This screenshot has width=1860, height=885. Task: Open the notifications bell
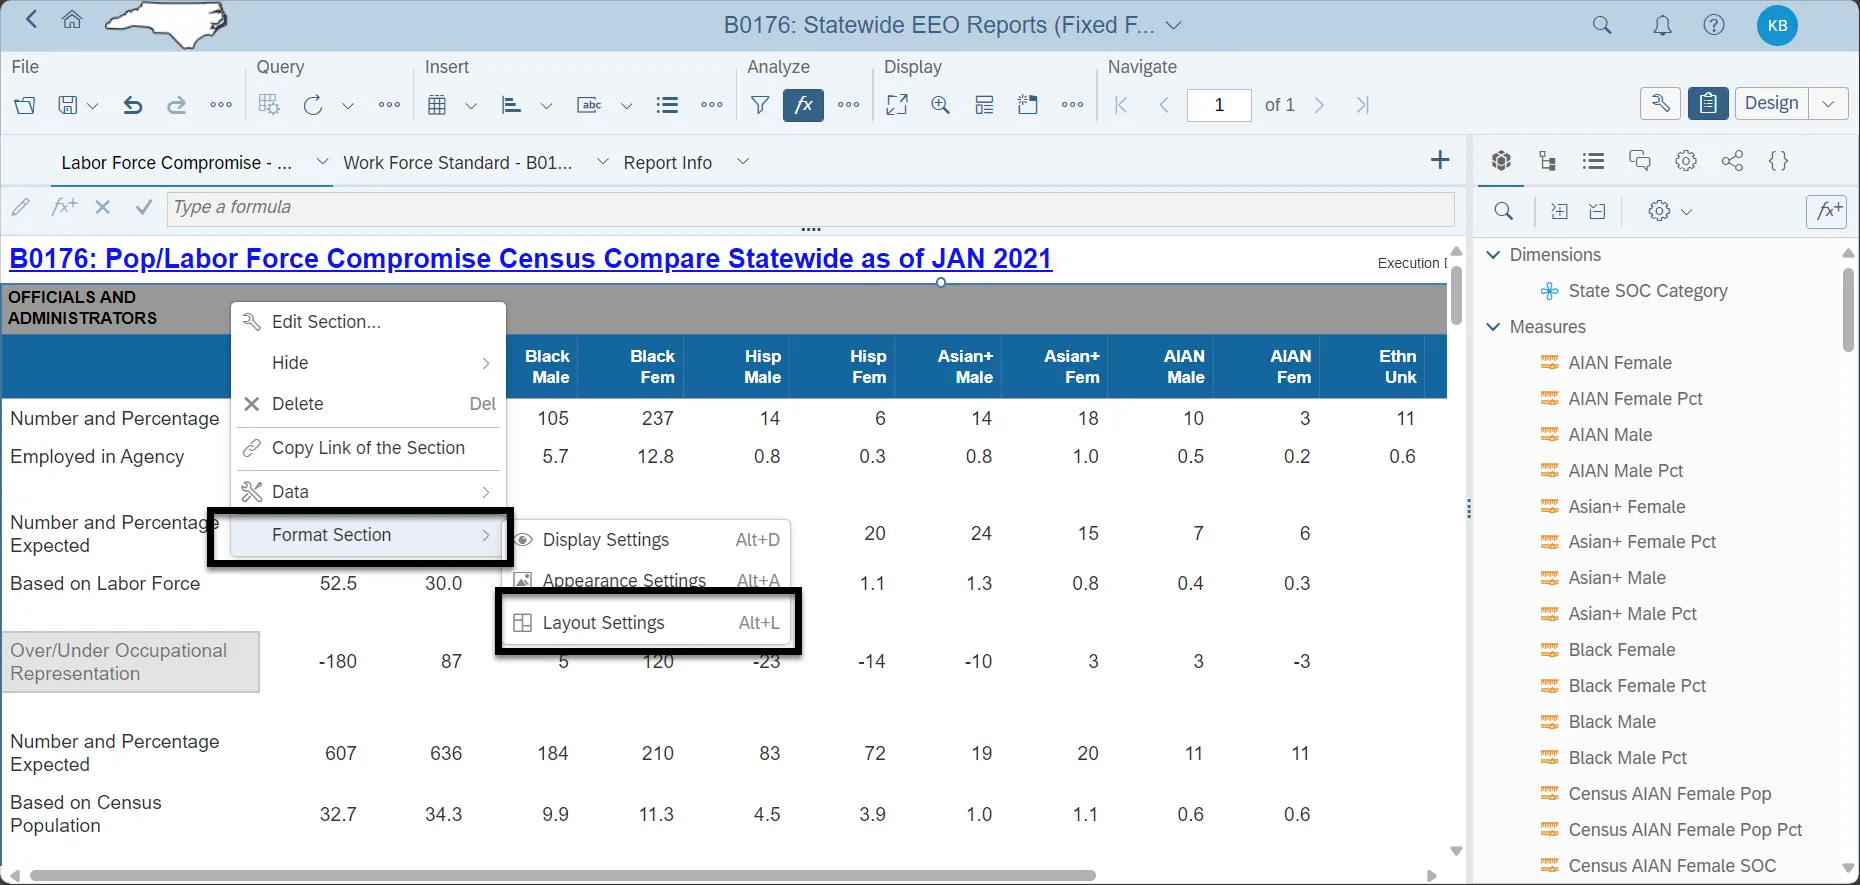[1662, 26]
